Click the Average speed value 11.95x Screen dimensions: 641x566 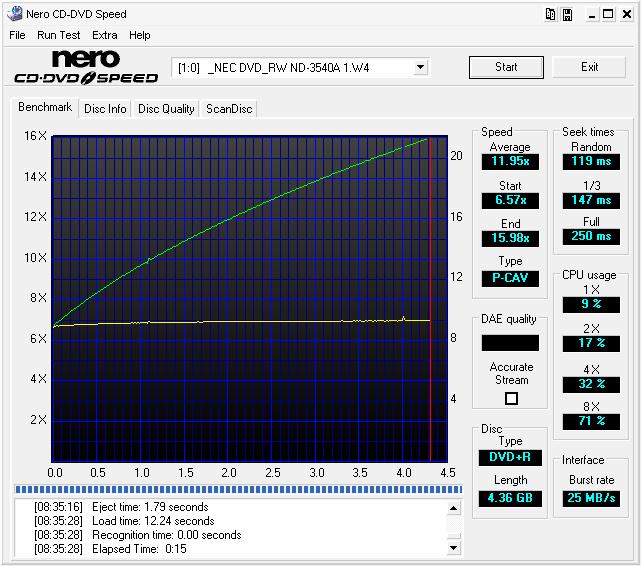[x=510, y=161]
